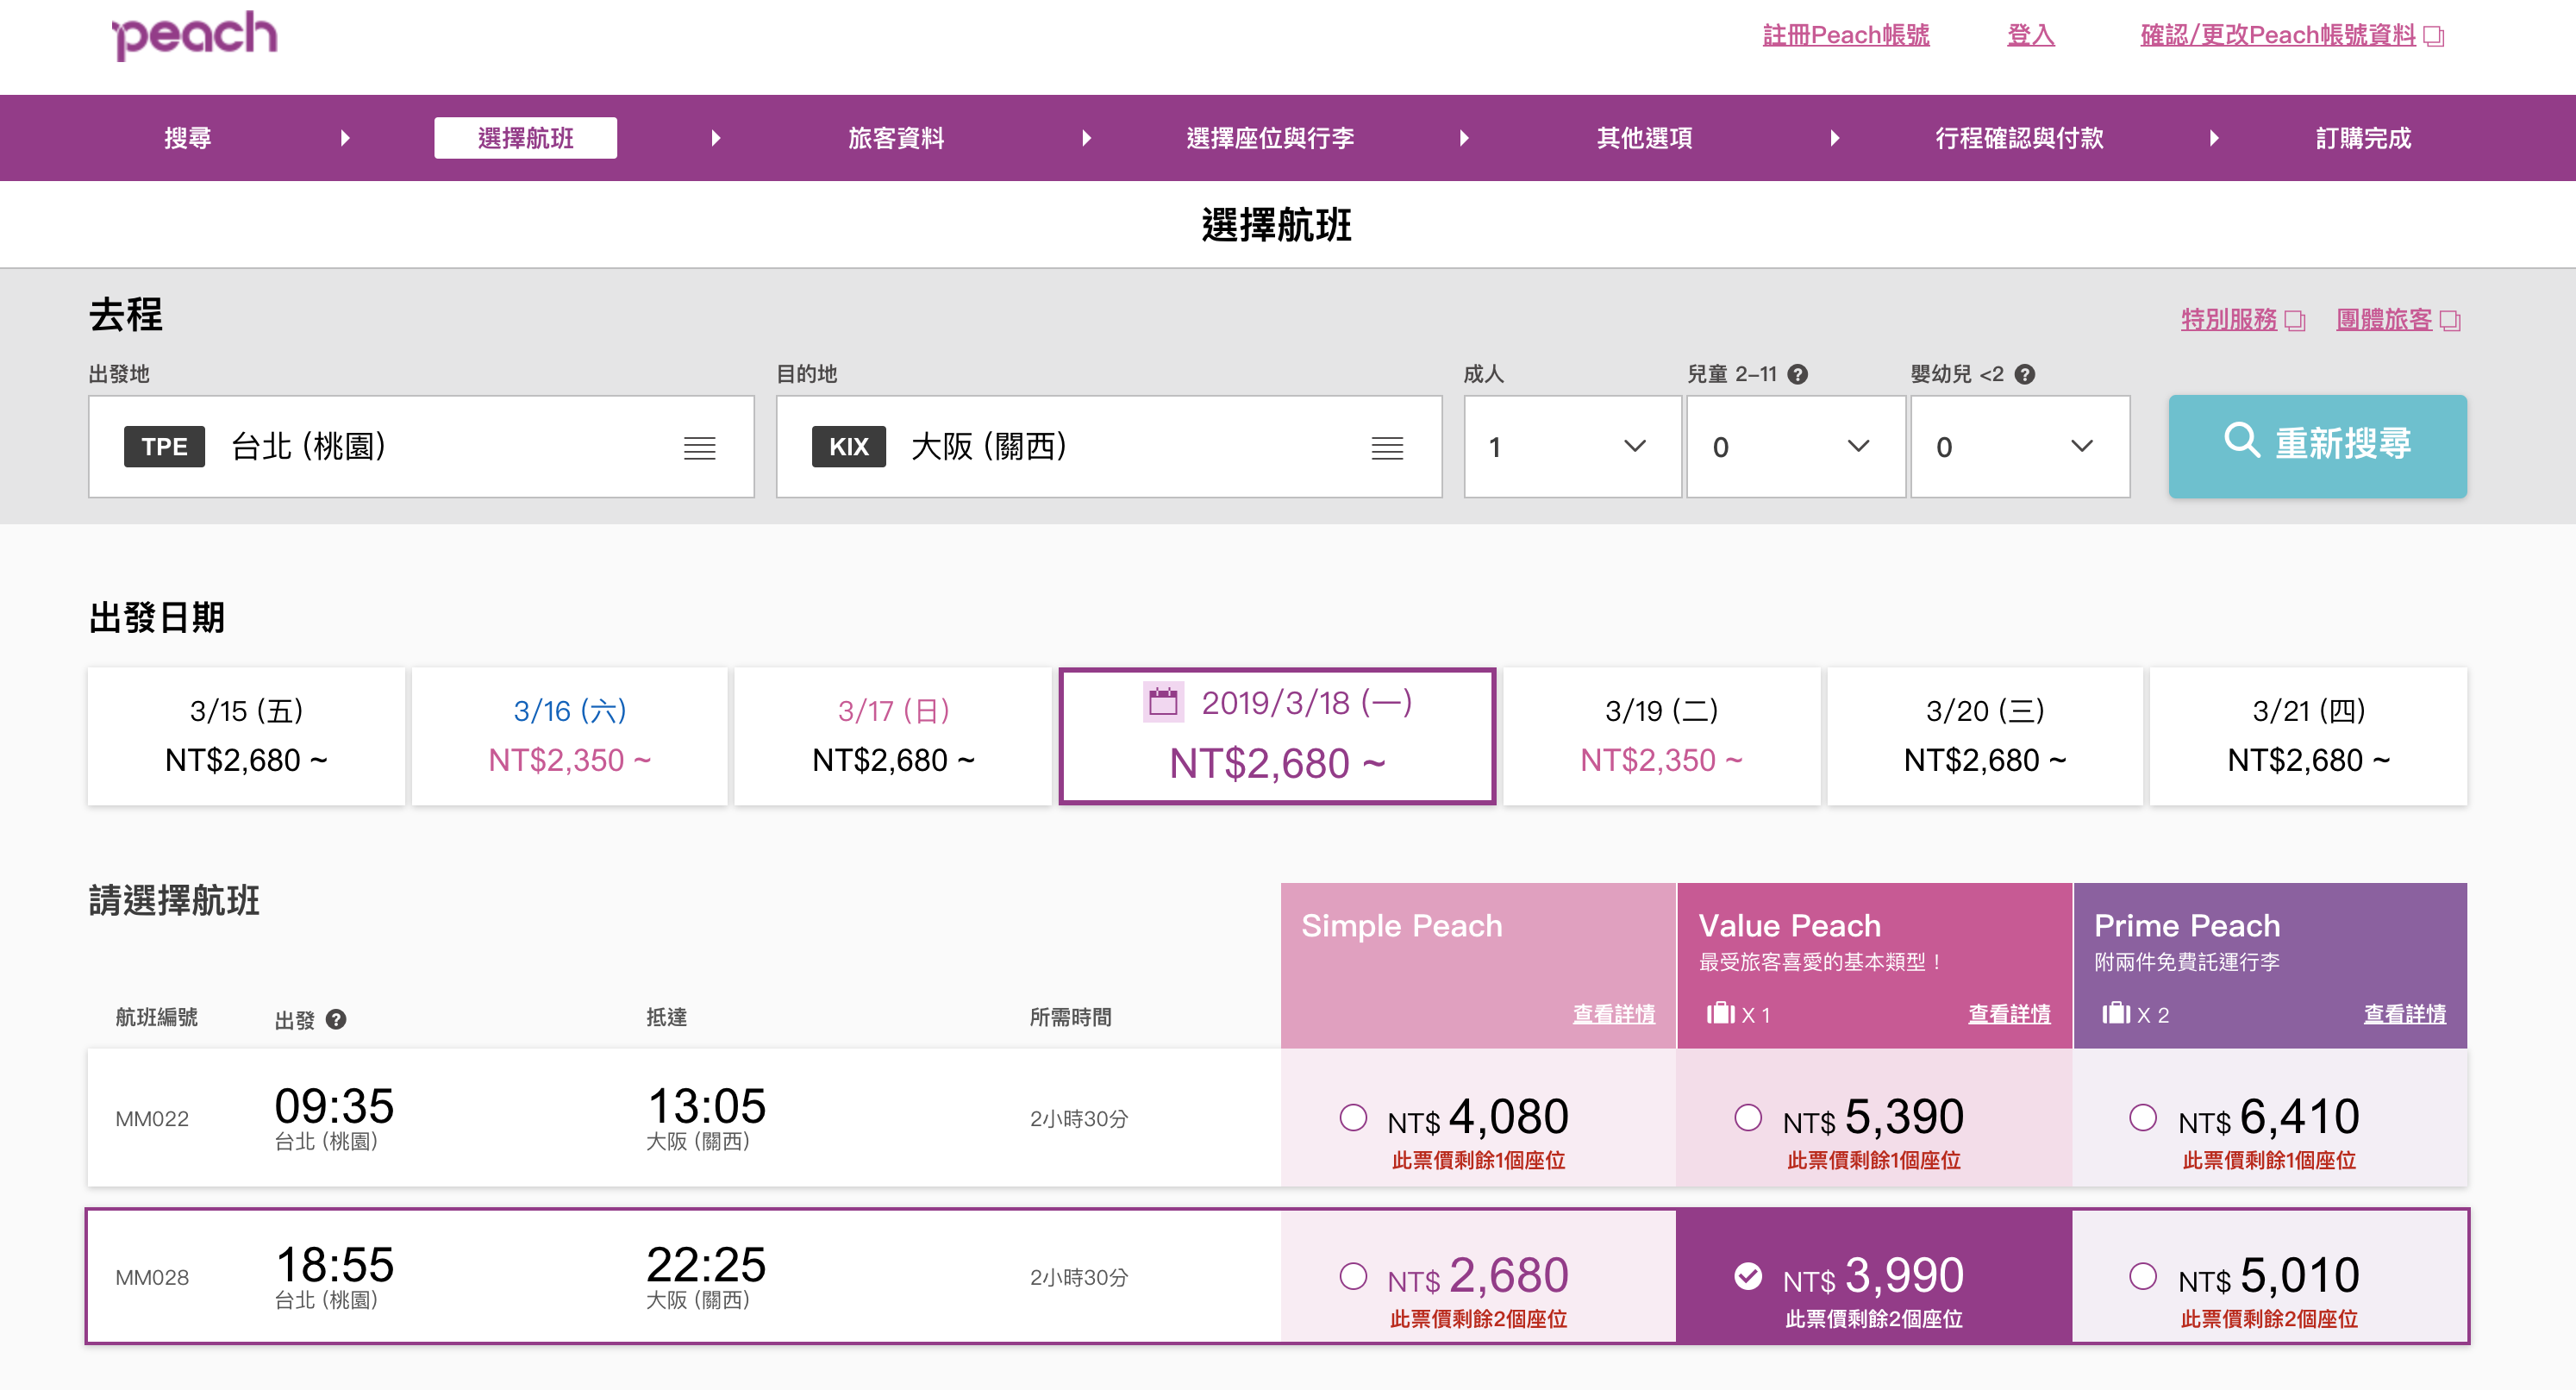Open the 目的地 大阪 (關西) selector
Viewport: 2576px width, 1390px height.
[1109, 447]
